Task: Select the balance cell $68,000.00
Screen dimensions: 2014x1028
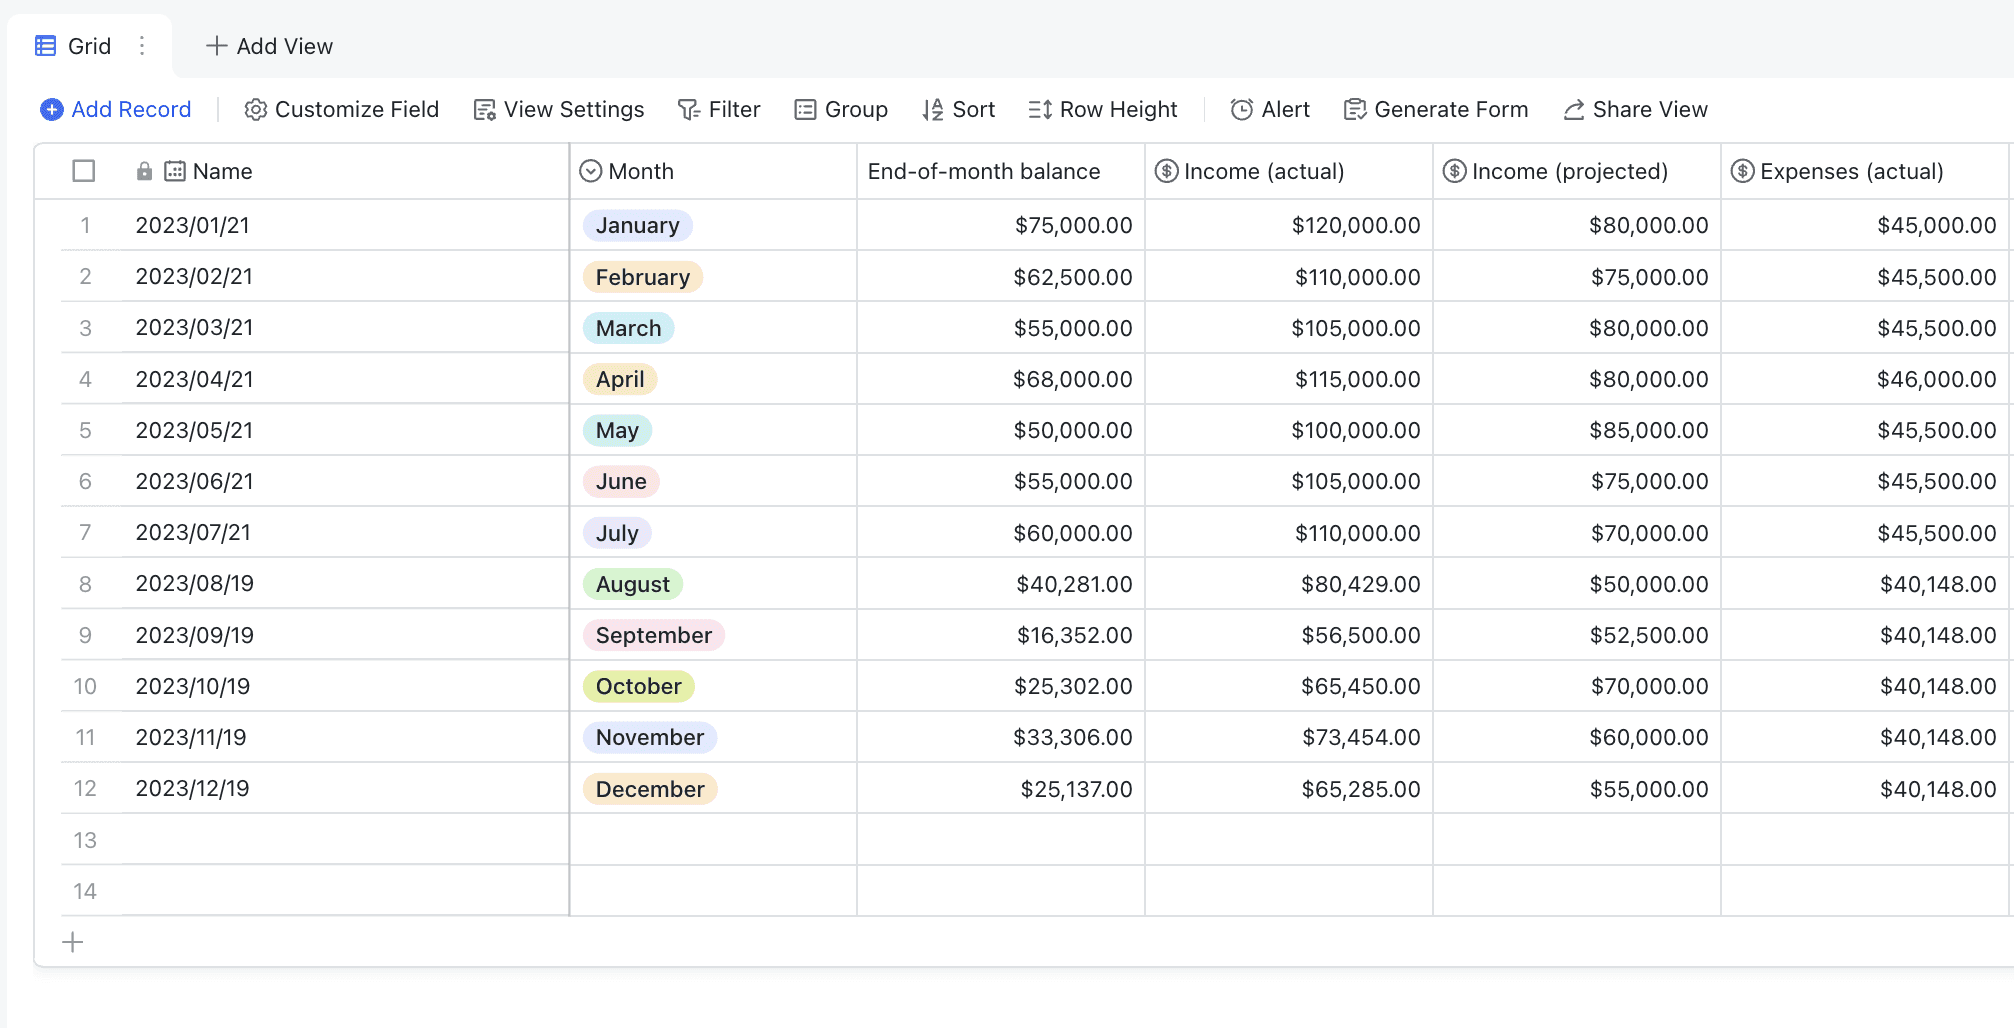Action: point(1001,379)
